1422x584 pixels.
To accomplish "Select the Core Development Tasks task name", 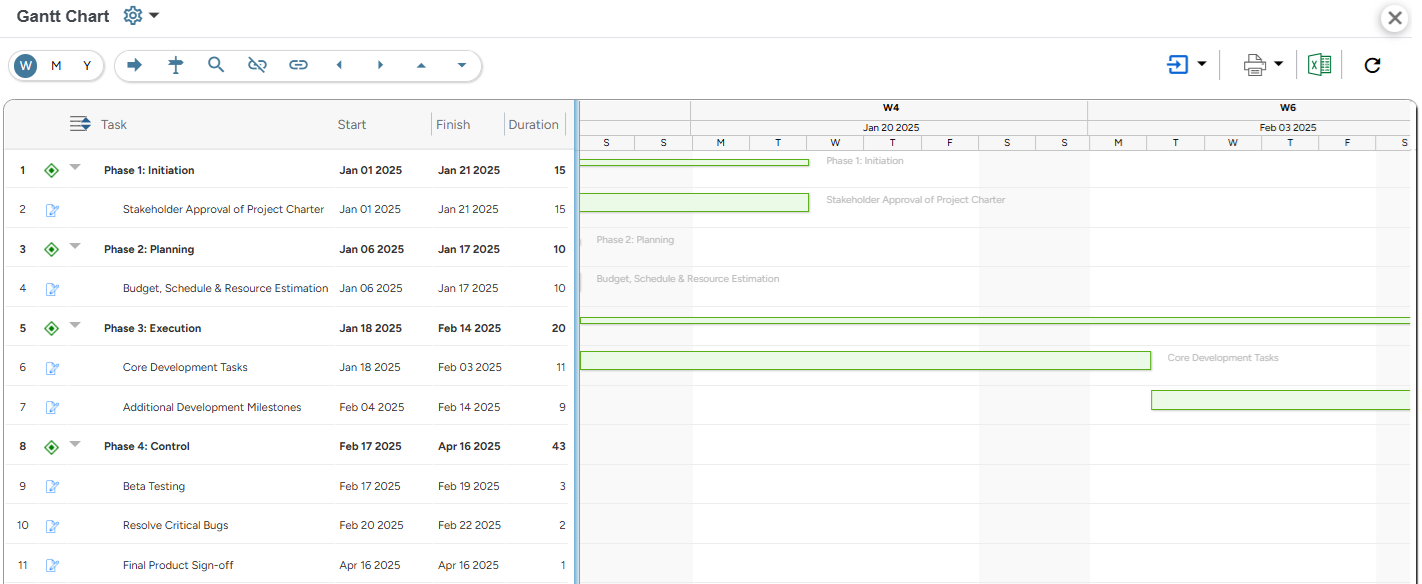I will 185,367.
